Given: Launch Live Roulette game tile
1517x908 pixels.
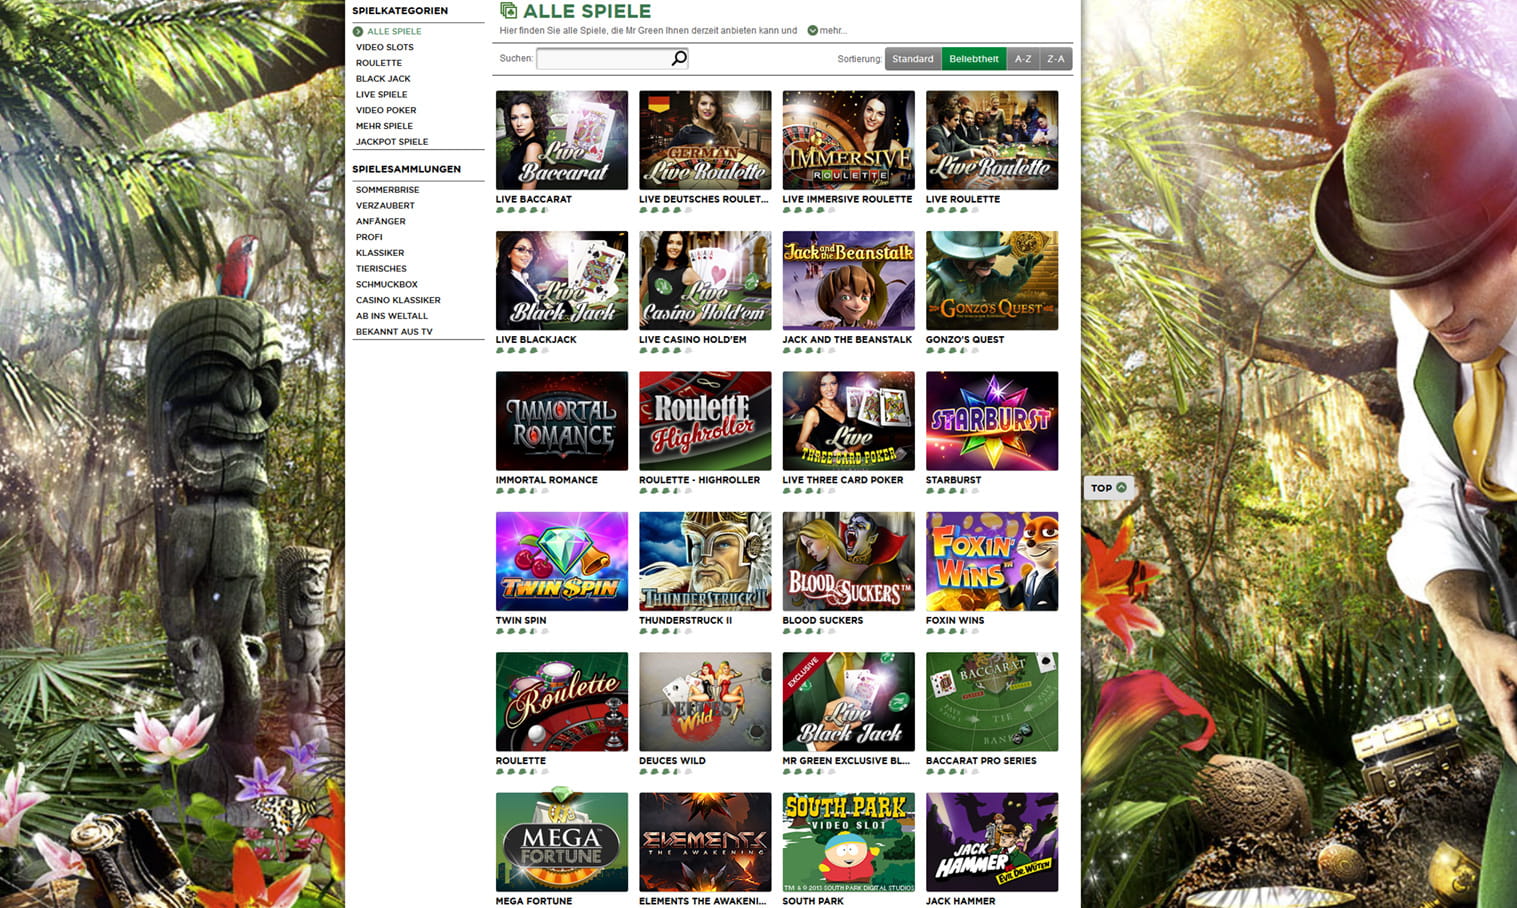Looking at the screenshot, I should 992,140.
